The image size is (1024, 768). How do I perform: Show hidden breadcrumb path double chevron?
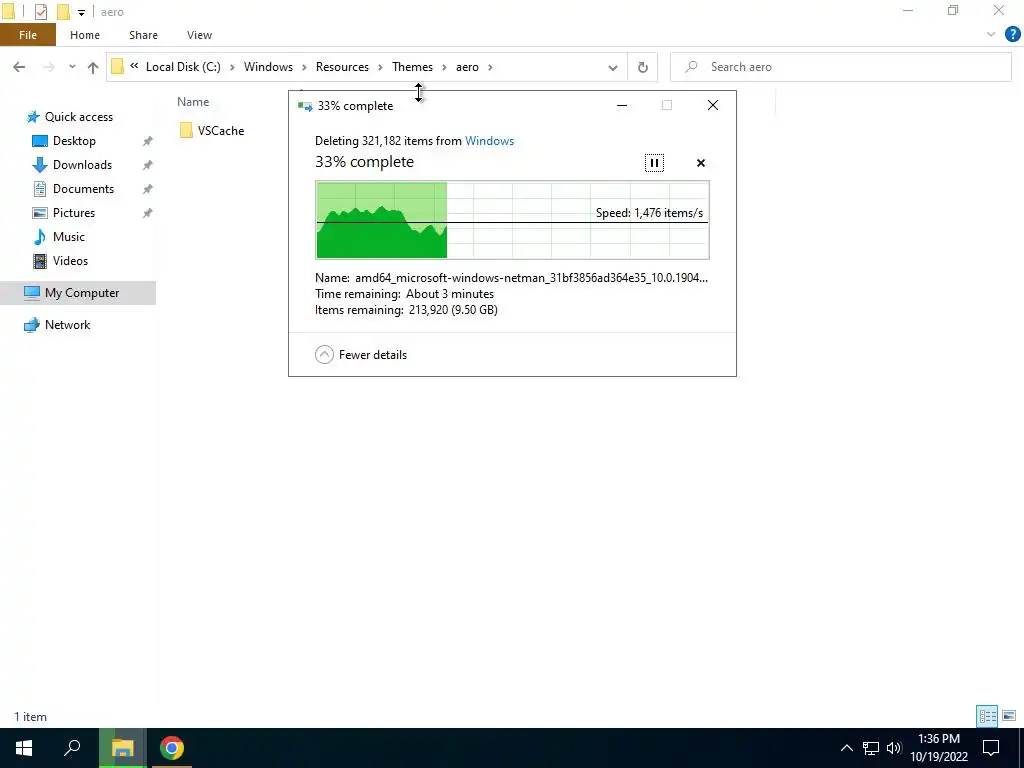pos(134,65)
